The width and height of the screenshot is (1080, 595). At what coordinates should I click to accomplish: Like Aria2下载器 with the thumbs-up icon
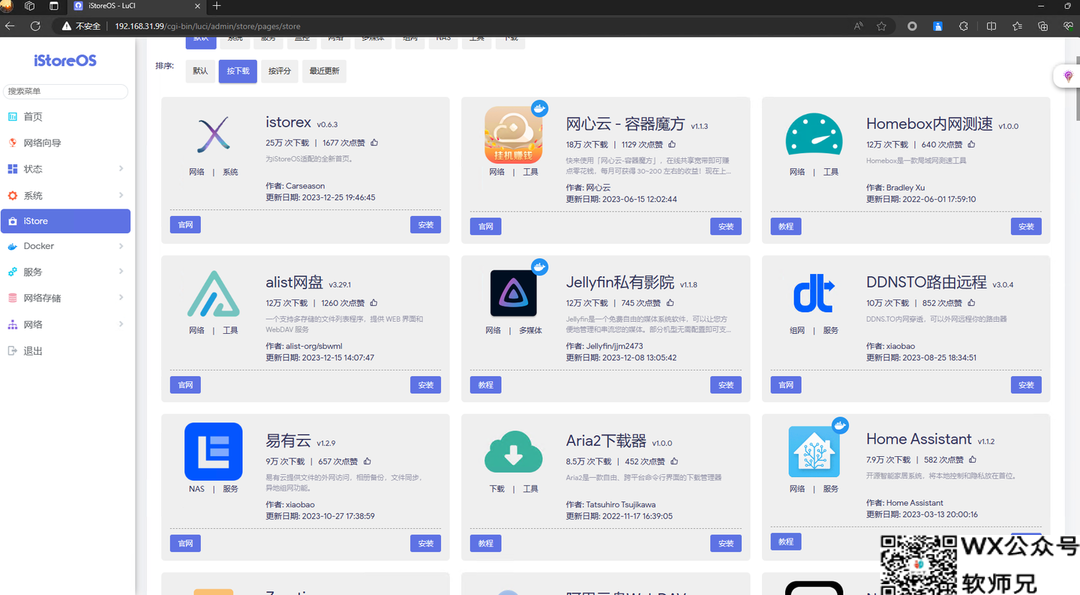(674, 461)
